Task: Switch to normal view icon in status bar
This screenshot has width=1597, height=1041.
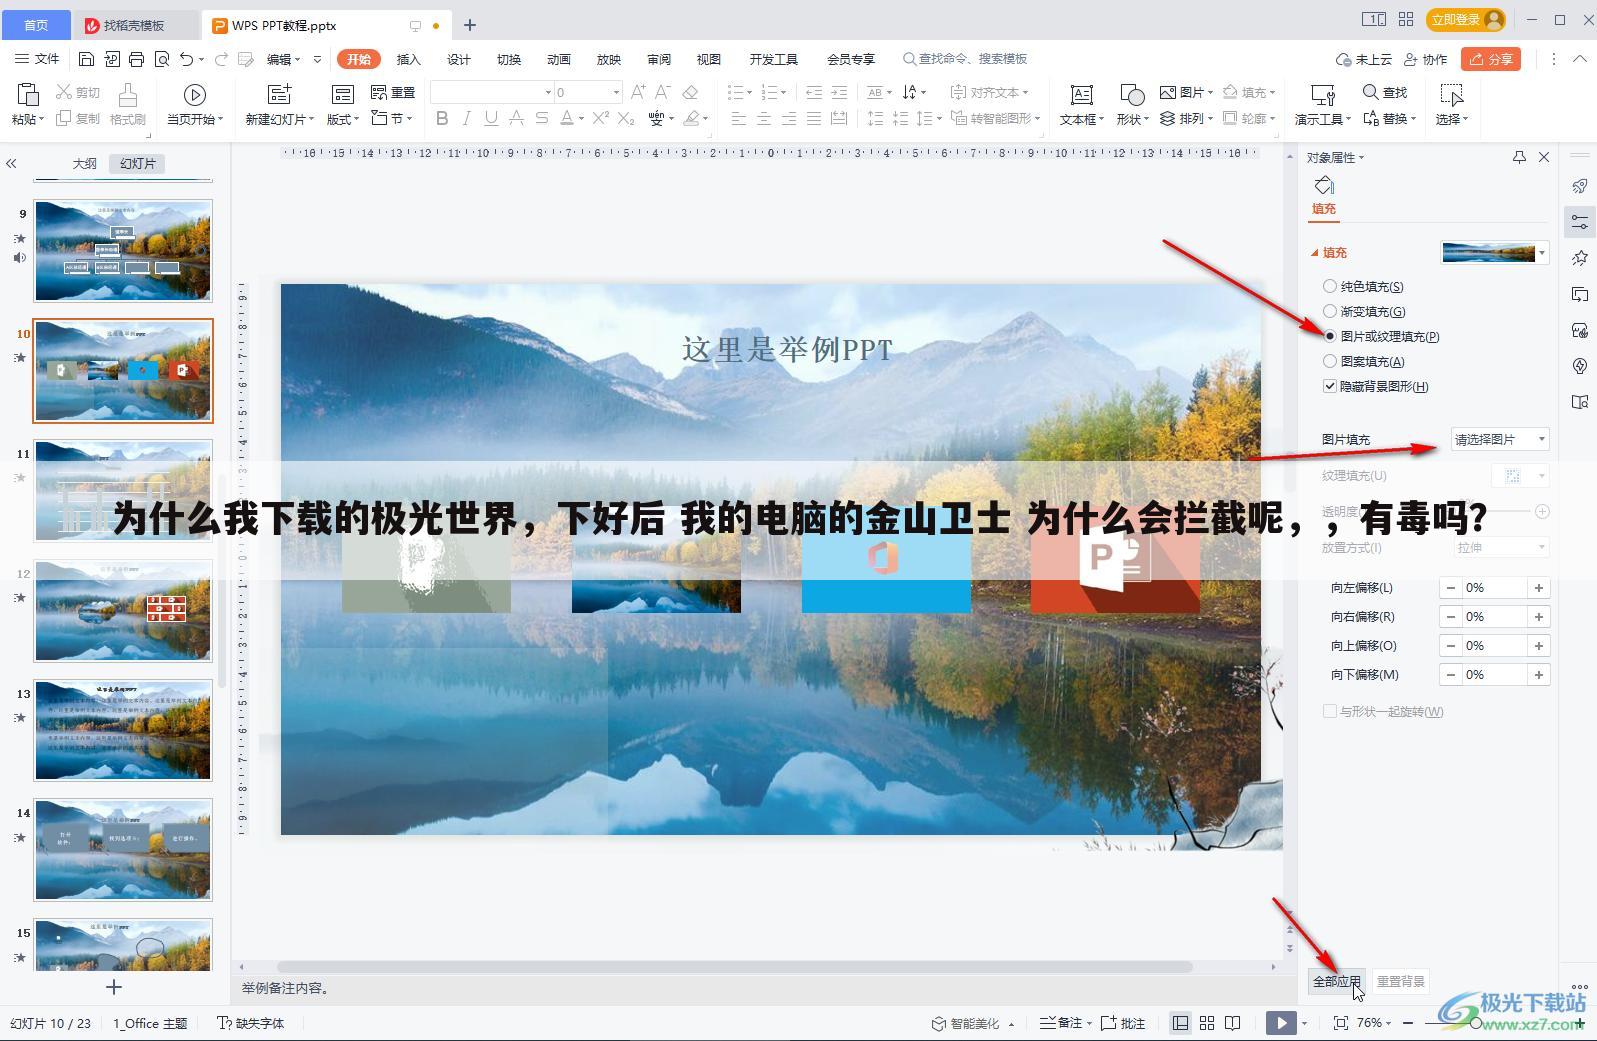Action: click(x=1181, y=1023)
